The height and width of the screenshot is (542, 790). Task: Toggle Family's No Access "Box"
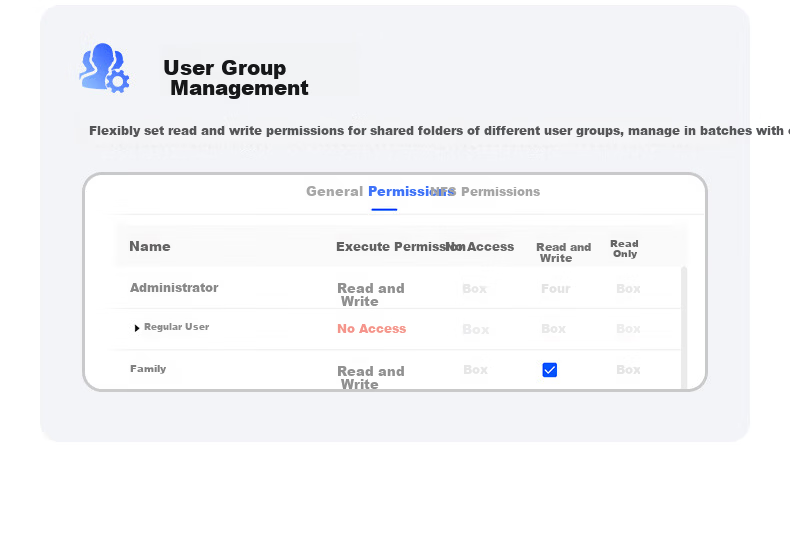click(x=475, y=370)
